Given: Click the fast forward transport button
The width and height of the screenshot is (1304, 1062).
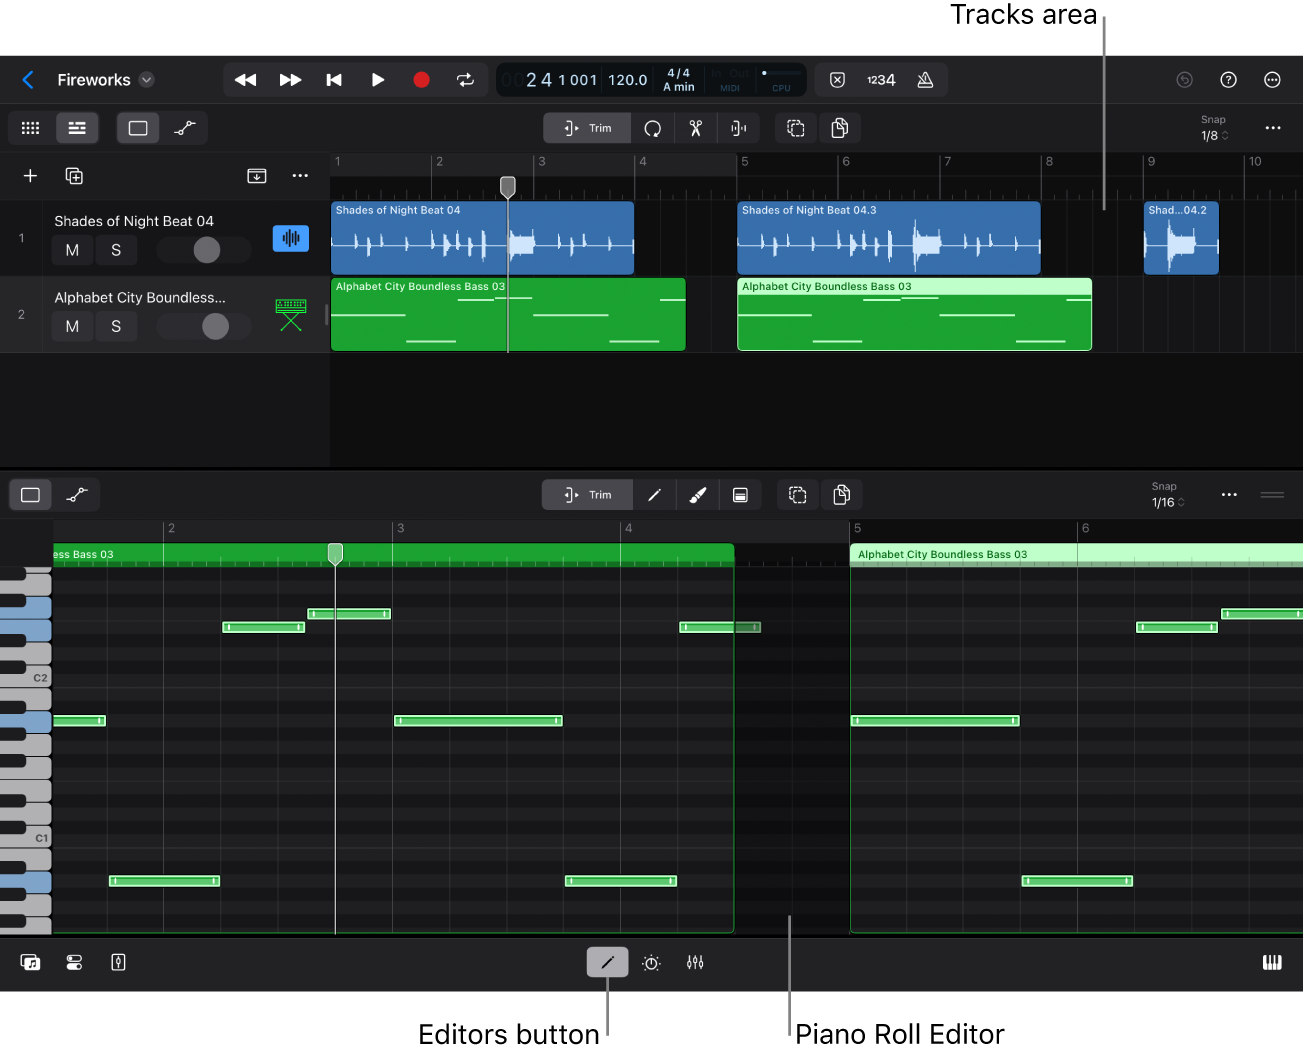Looking at the screenshot, I should point(290,80).
